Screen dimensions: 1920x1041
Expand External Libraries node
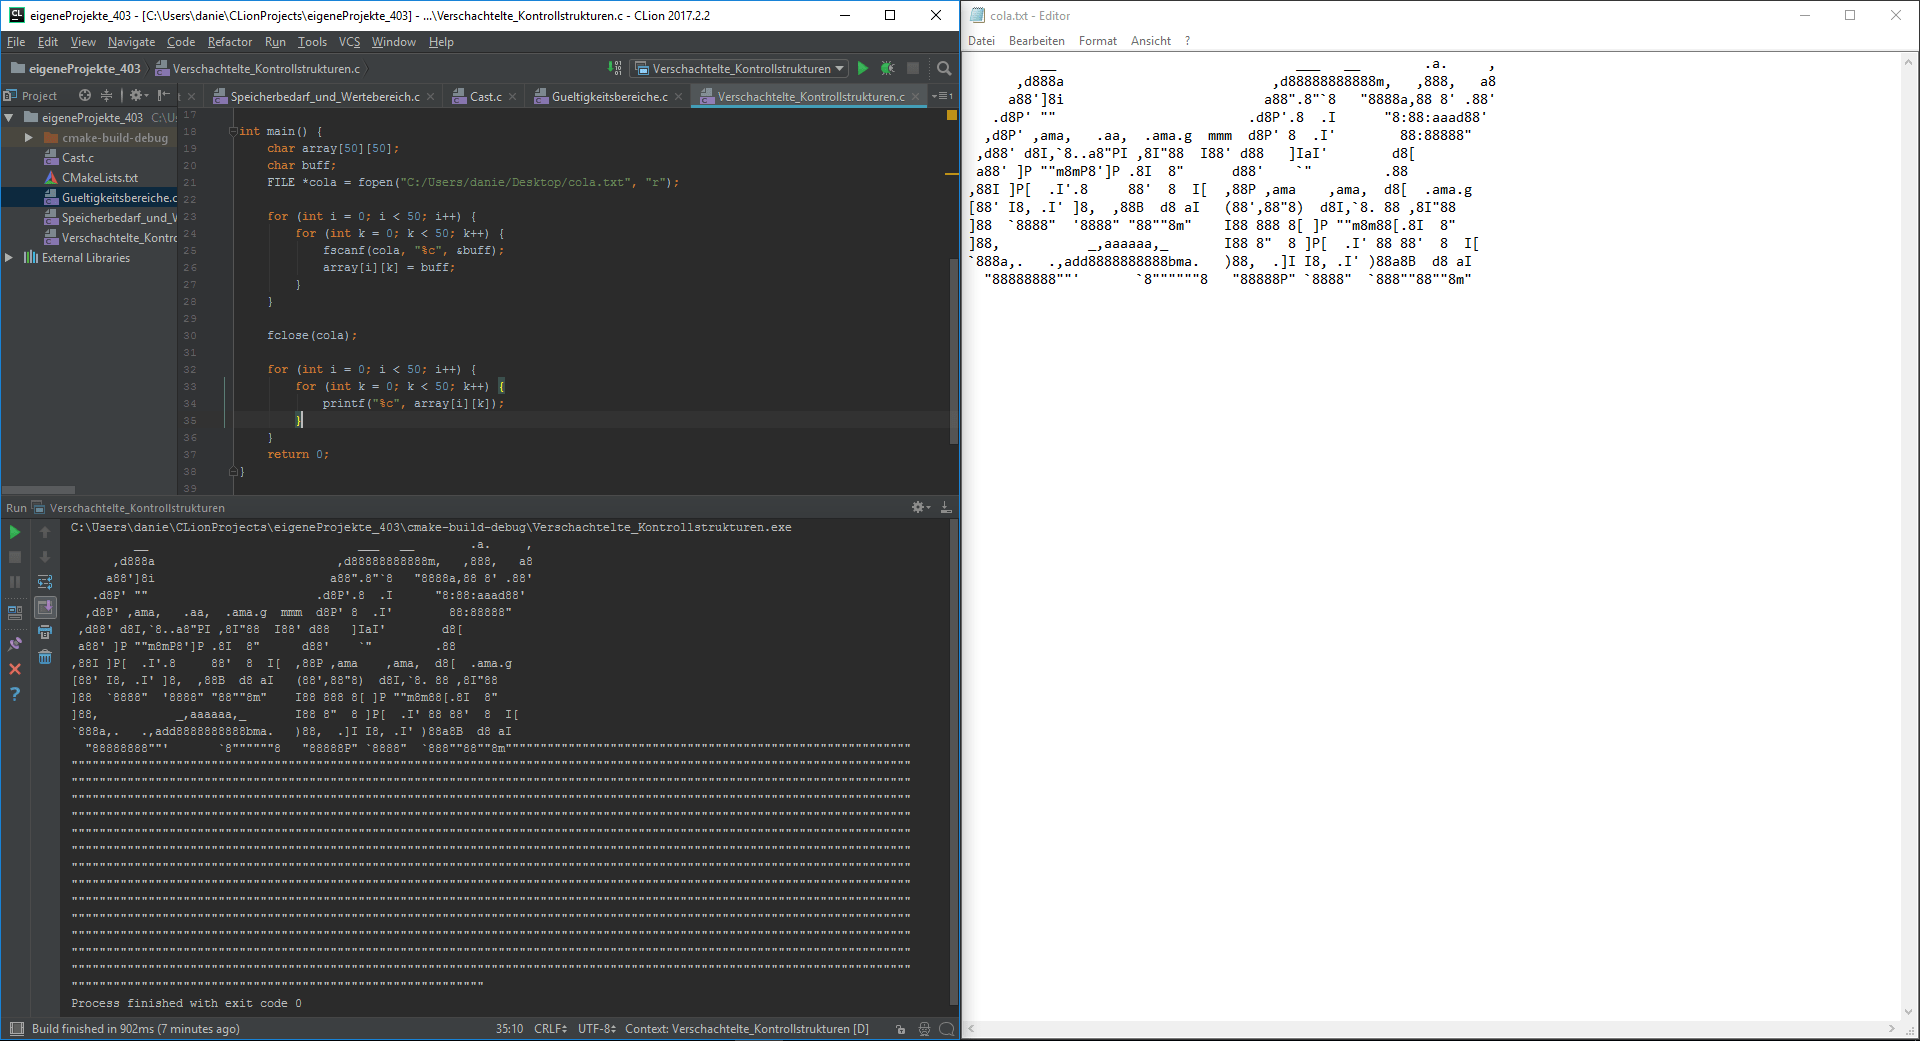[9, 258]
